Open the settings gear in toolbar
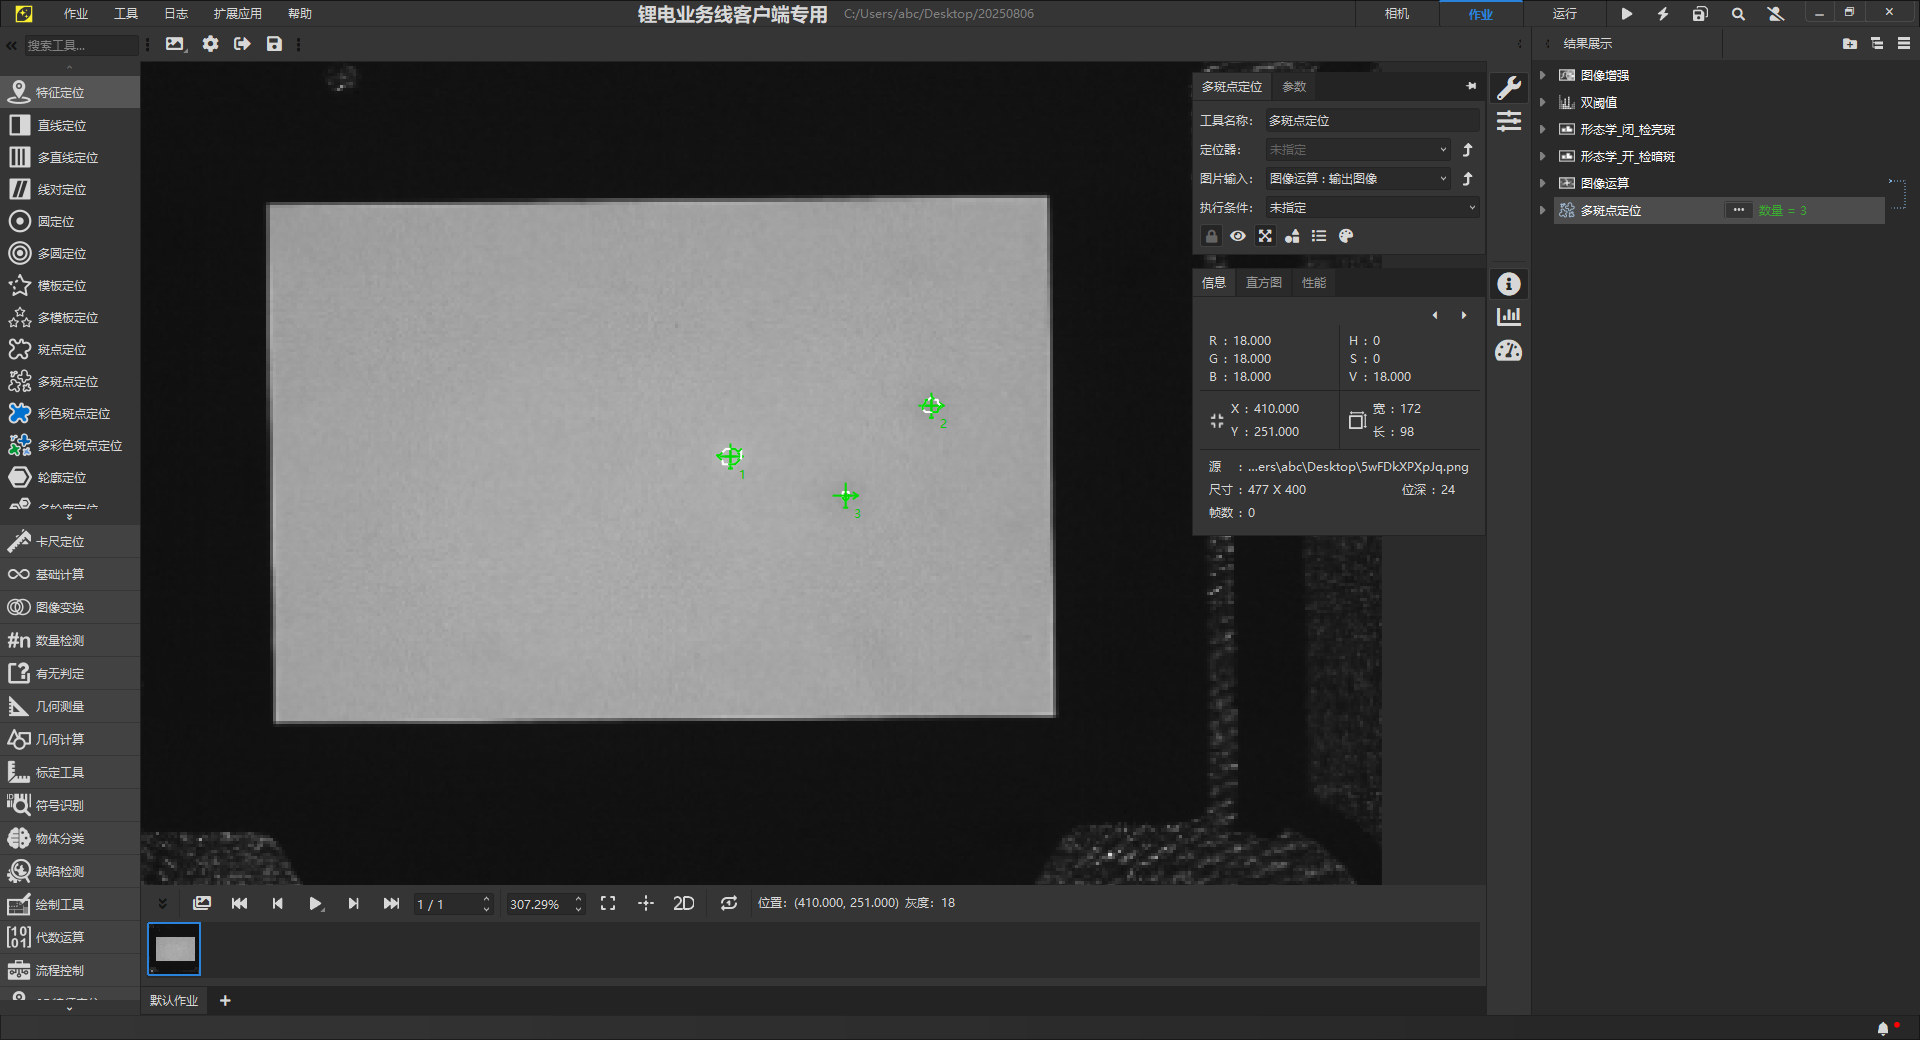The width and height of the screenshot is (1920, 1040). [210, 44]
